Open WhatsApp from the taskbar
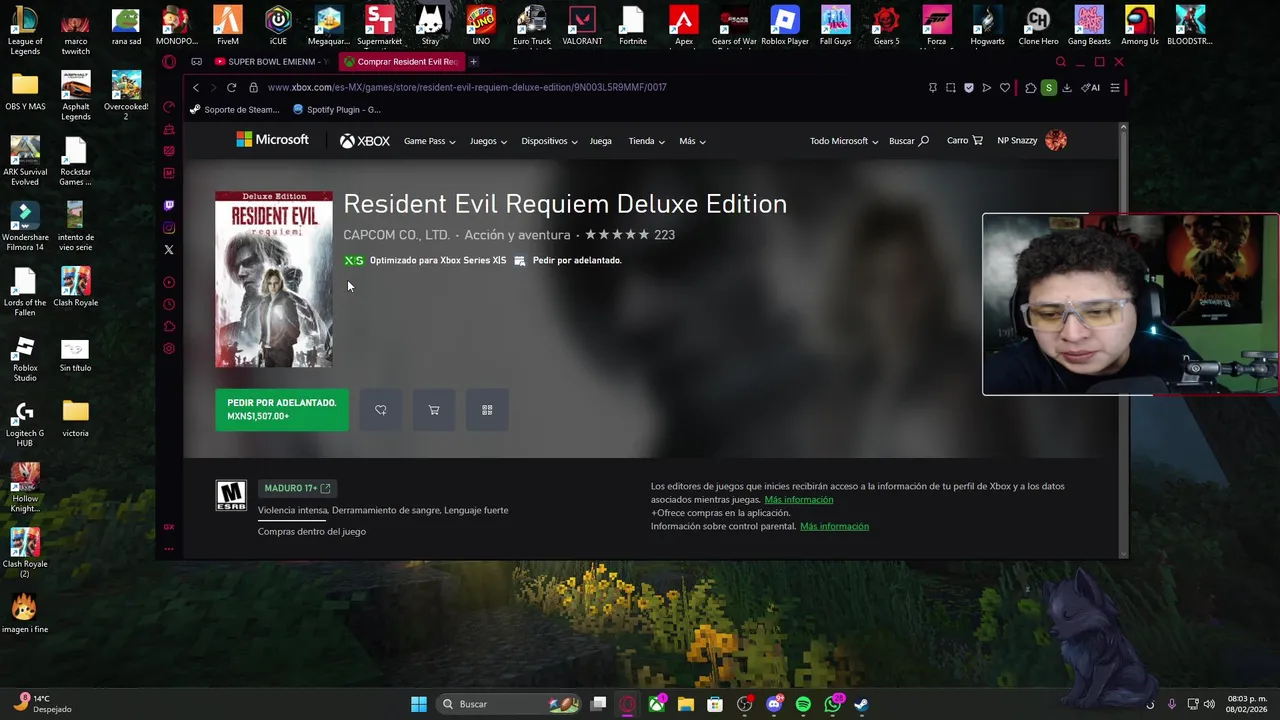The width and height of the screenshot is (1280, 720). point(833,704)
